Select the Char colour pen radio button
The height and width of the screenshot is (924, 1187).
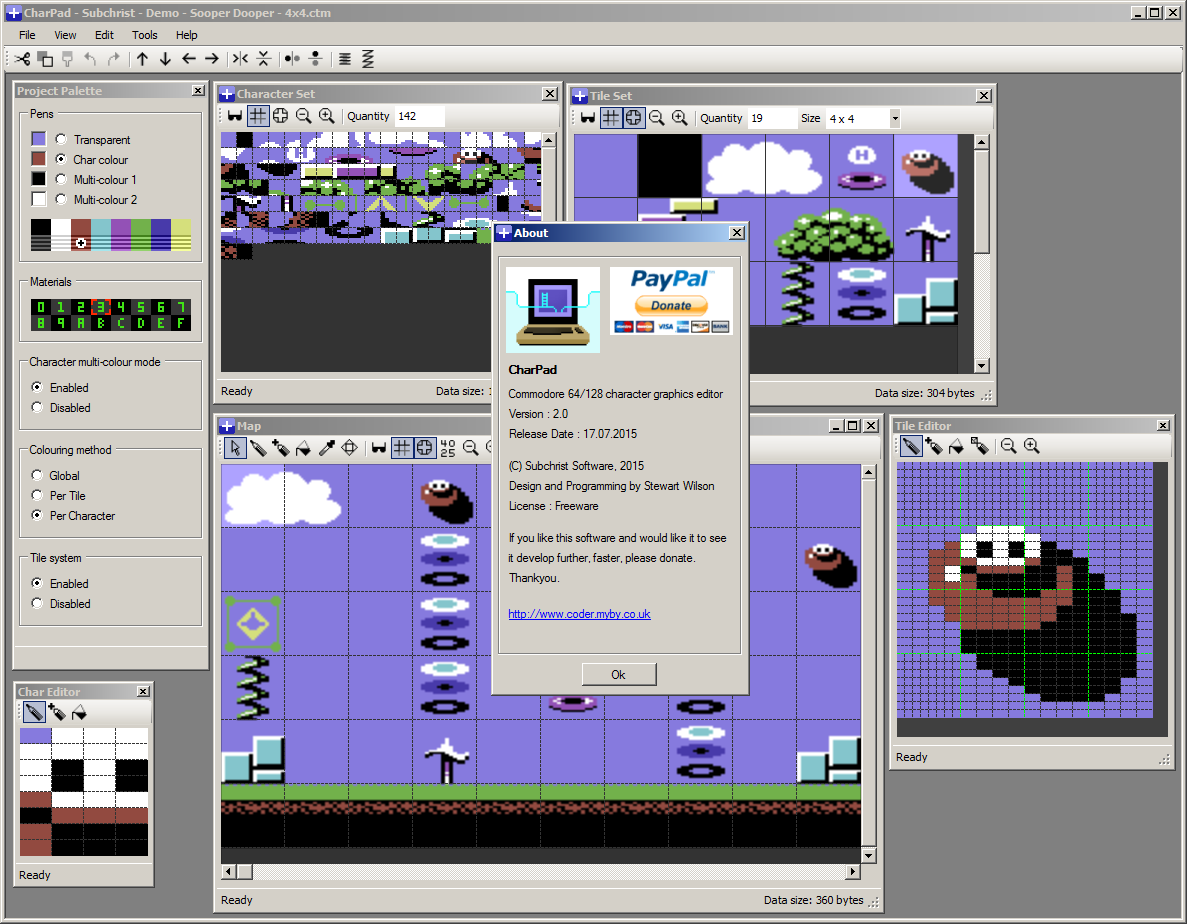pos(61,159)
